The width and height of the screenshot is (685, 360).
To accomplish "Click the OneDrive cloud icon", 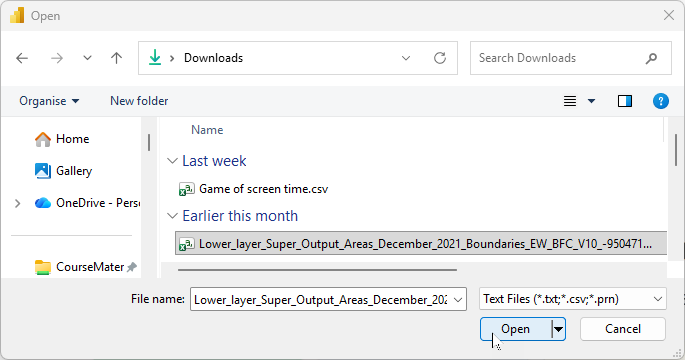I will pyautogui.click(x=43, y=203).
